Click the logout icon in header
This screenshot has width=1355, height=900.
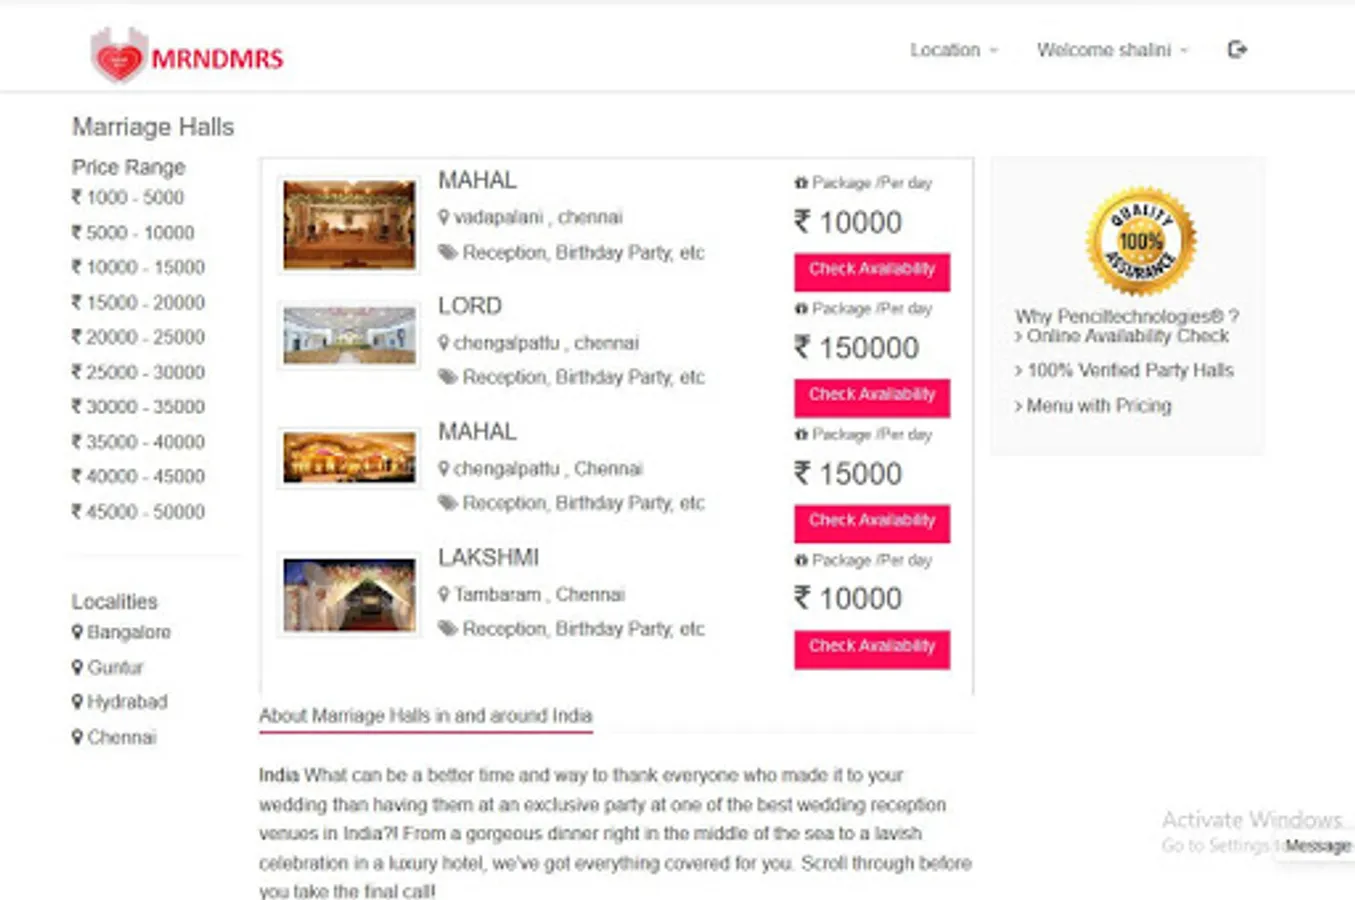[1237, 50]
